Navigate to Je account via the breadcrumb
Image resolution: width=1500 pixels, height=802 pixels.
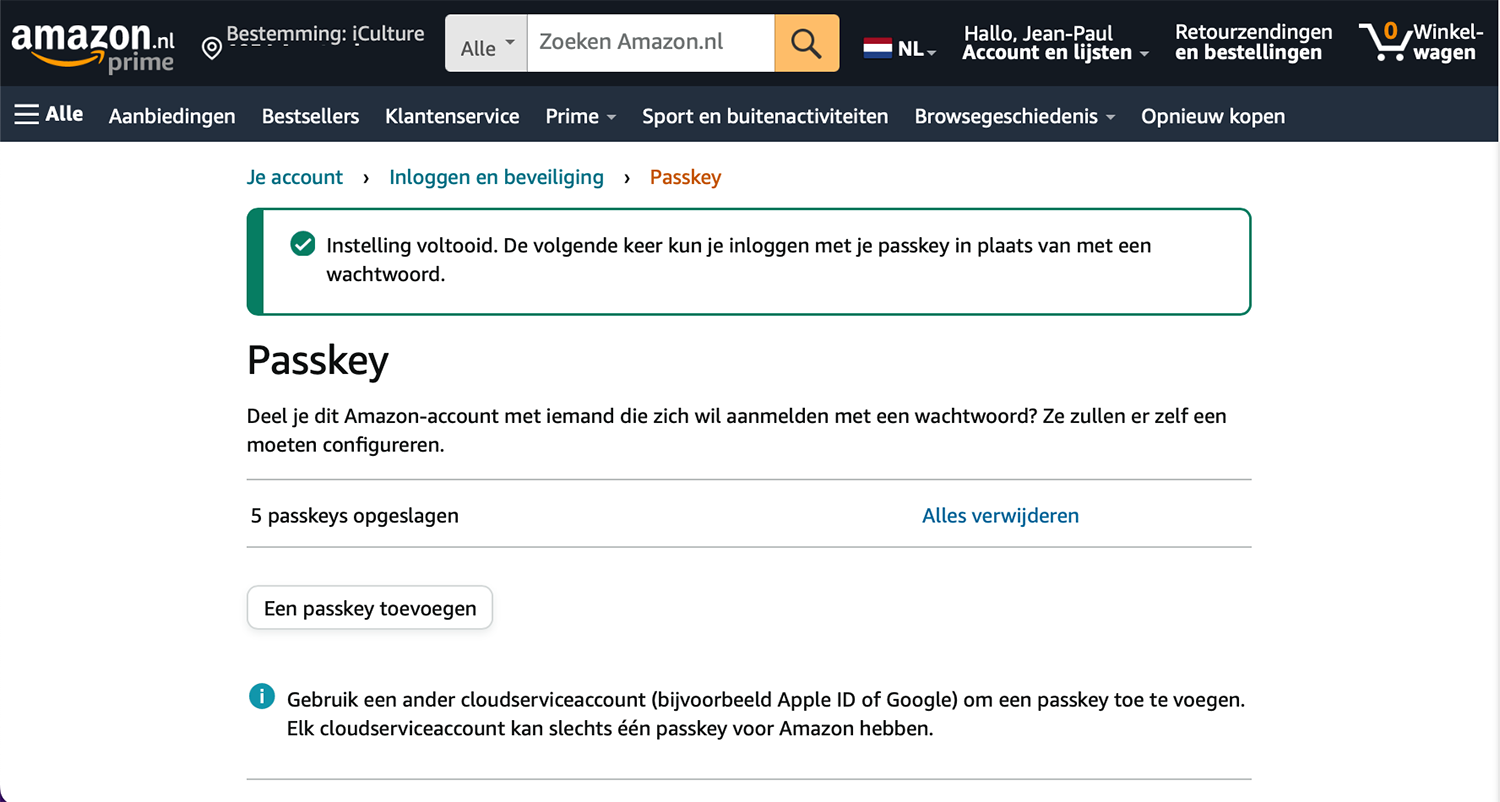294,177
